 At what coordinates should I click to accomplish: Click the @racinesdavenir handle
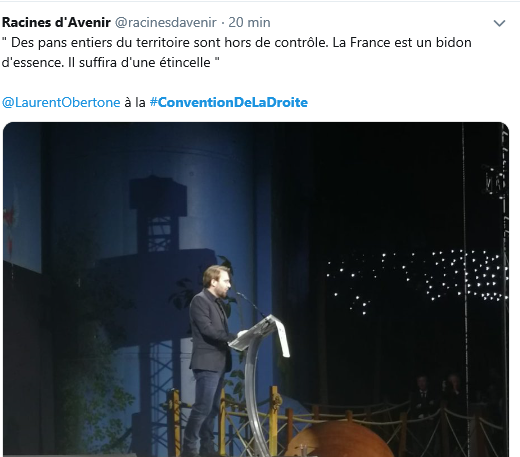(x=166, y=23)
